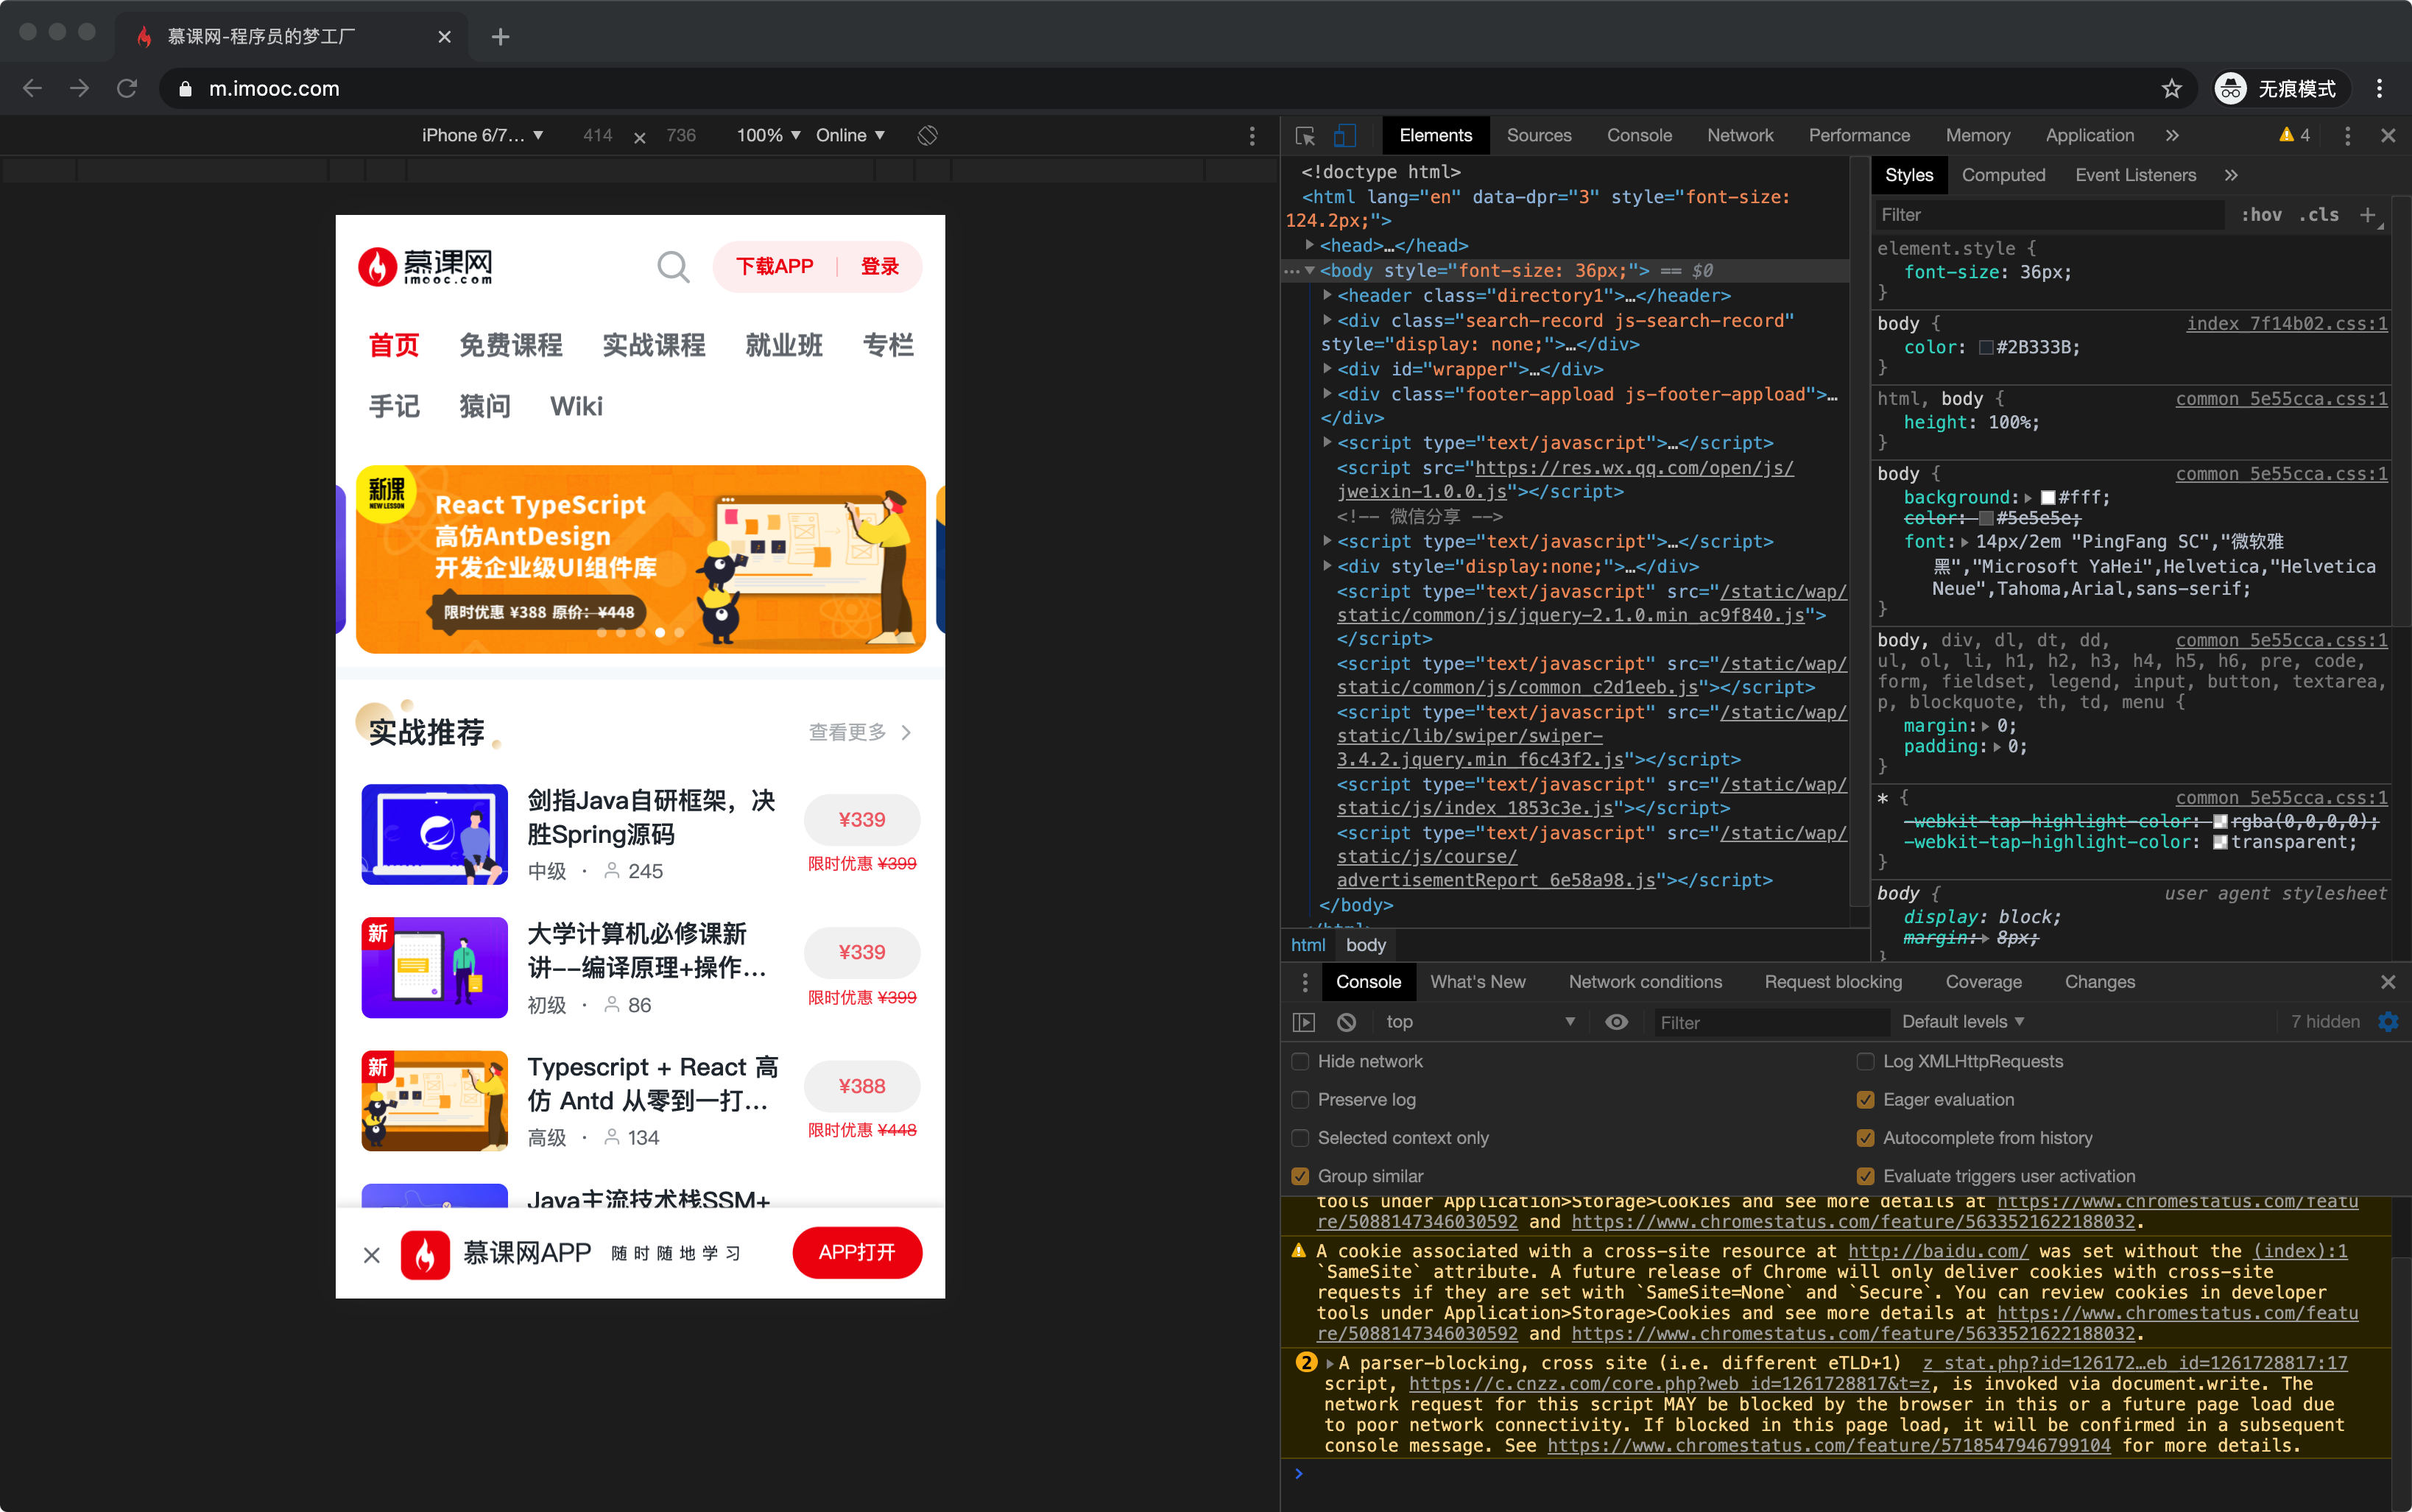Expand header directory1 node
Viewport: 2412px width, 1512px height.
coord(1327,295)
